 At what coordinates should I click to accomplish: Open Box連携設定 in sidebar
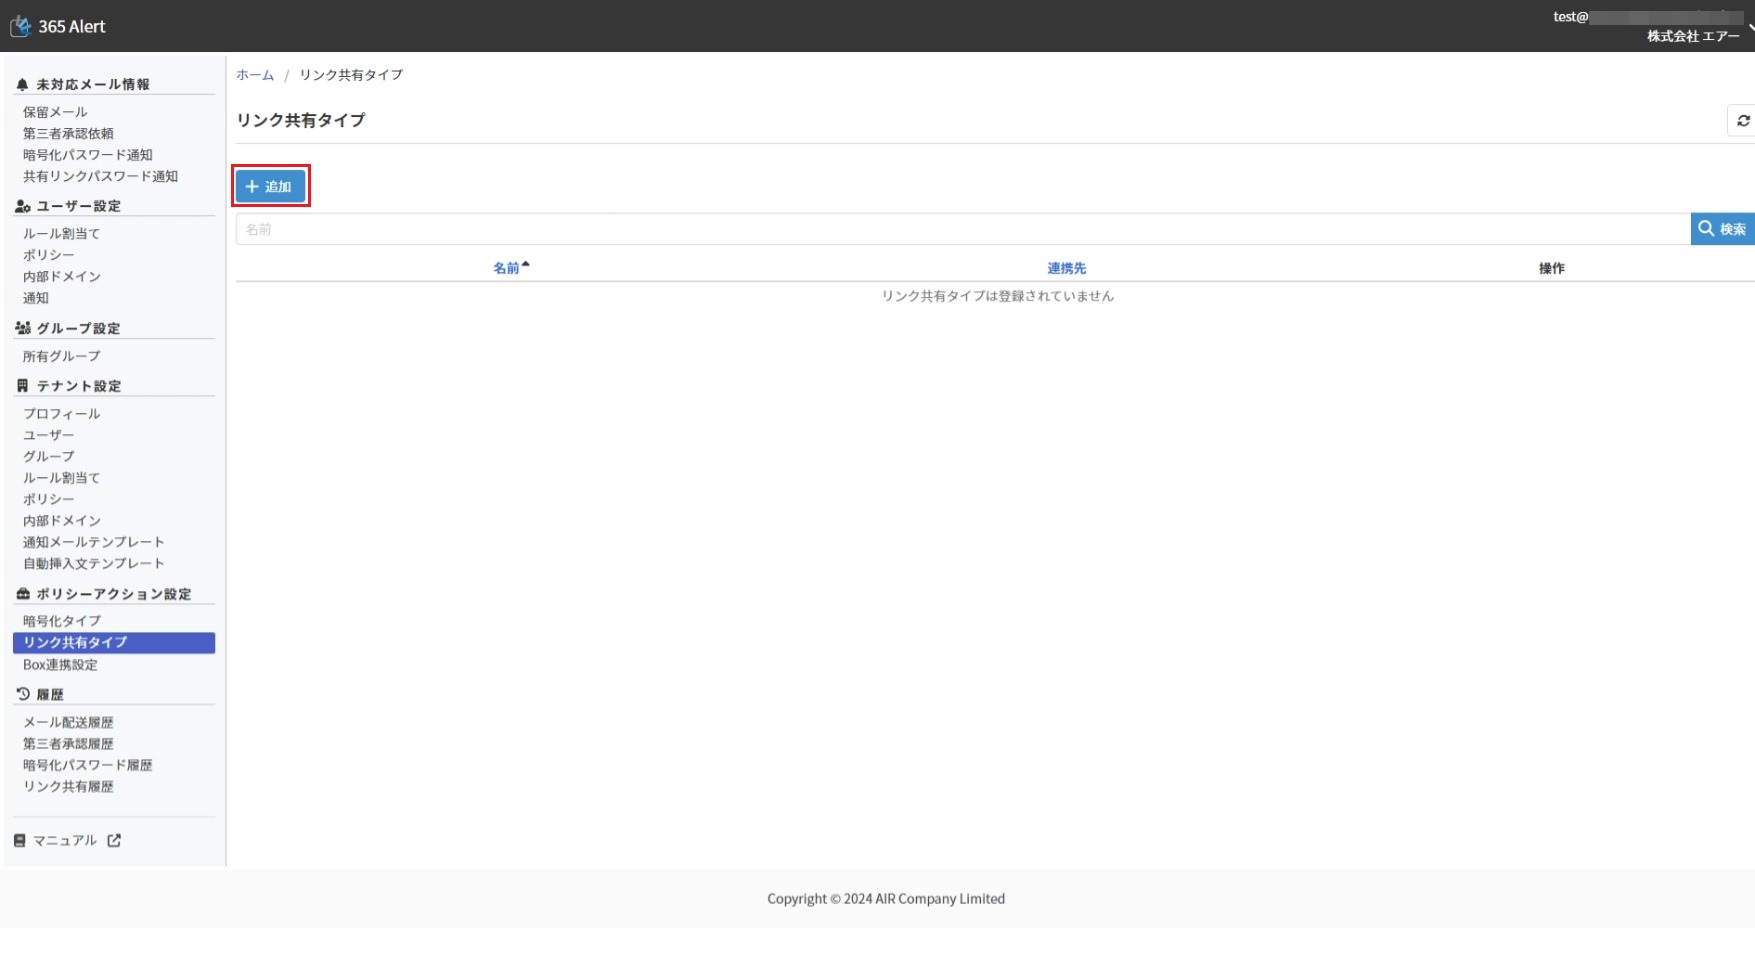60,665
